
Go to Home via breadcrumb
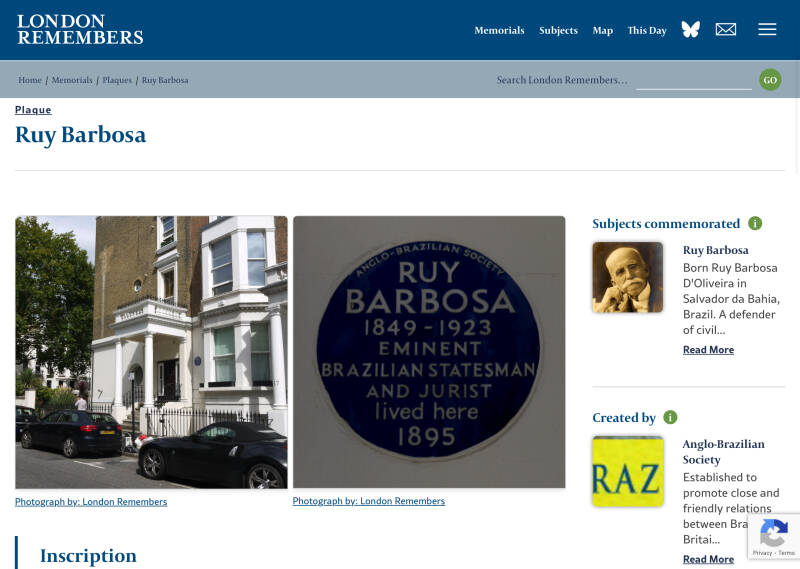tap(30, 80)
